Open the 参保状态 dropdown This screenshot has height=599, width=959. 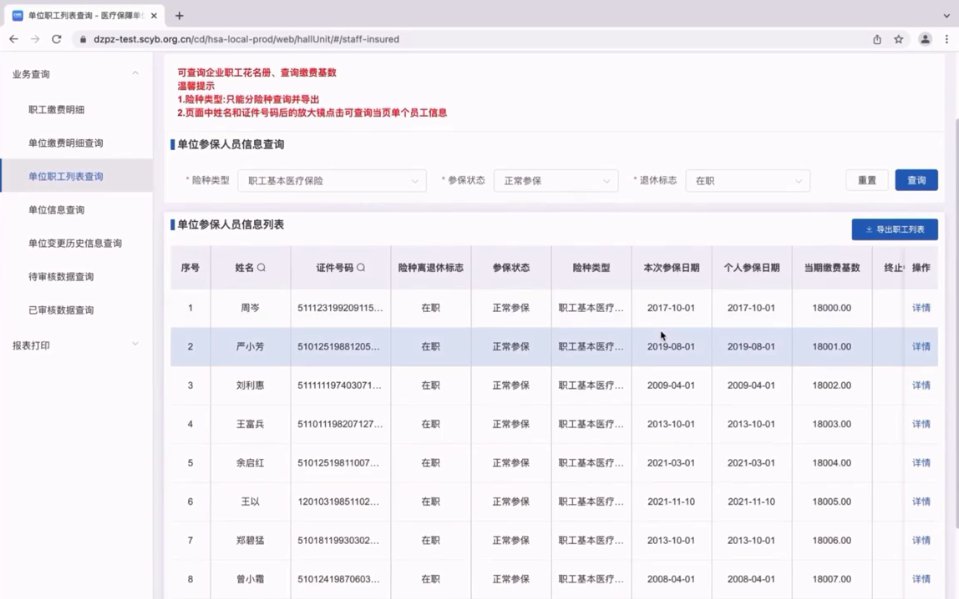tap(557, 181)
